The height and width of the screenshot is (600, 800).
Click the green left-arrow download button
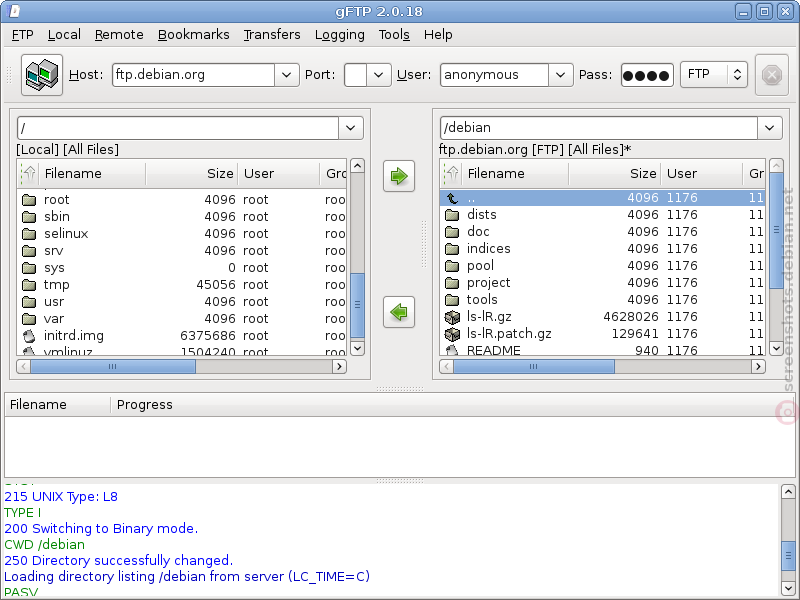tap(399, 312)
